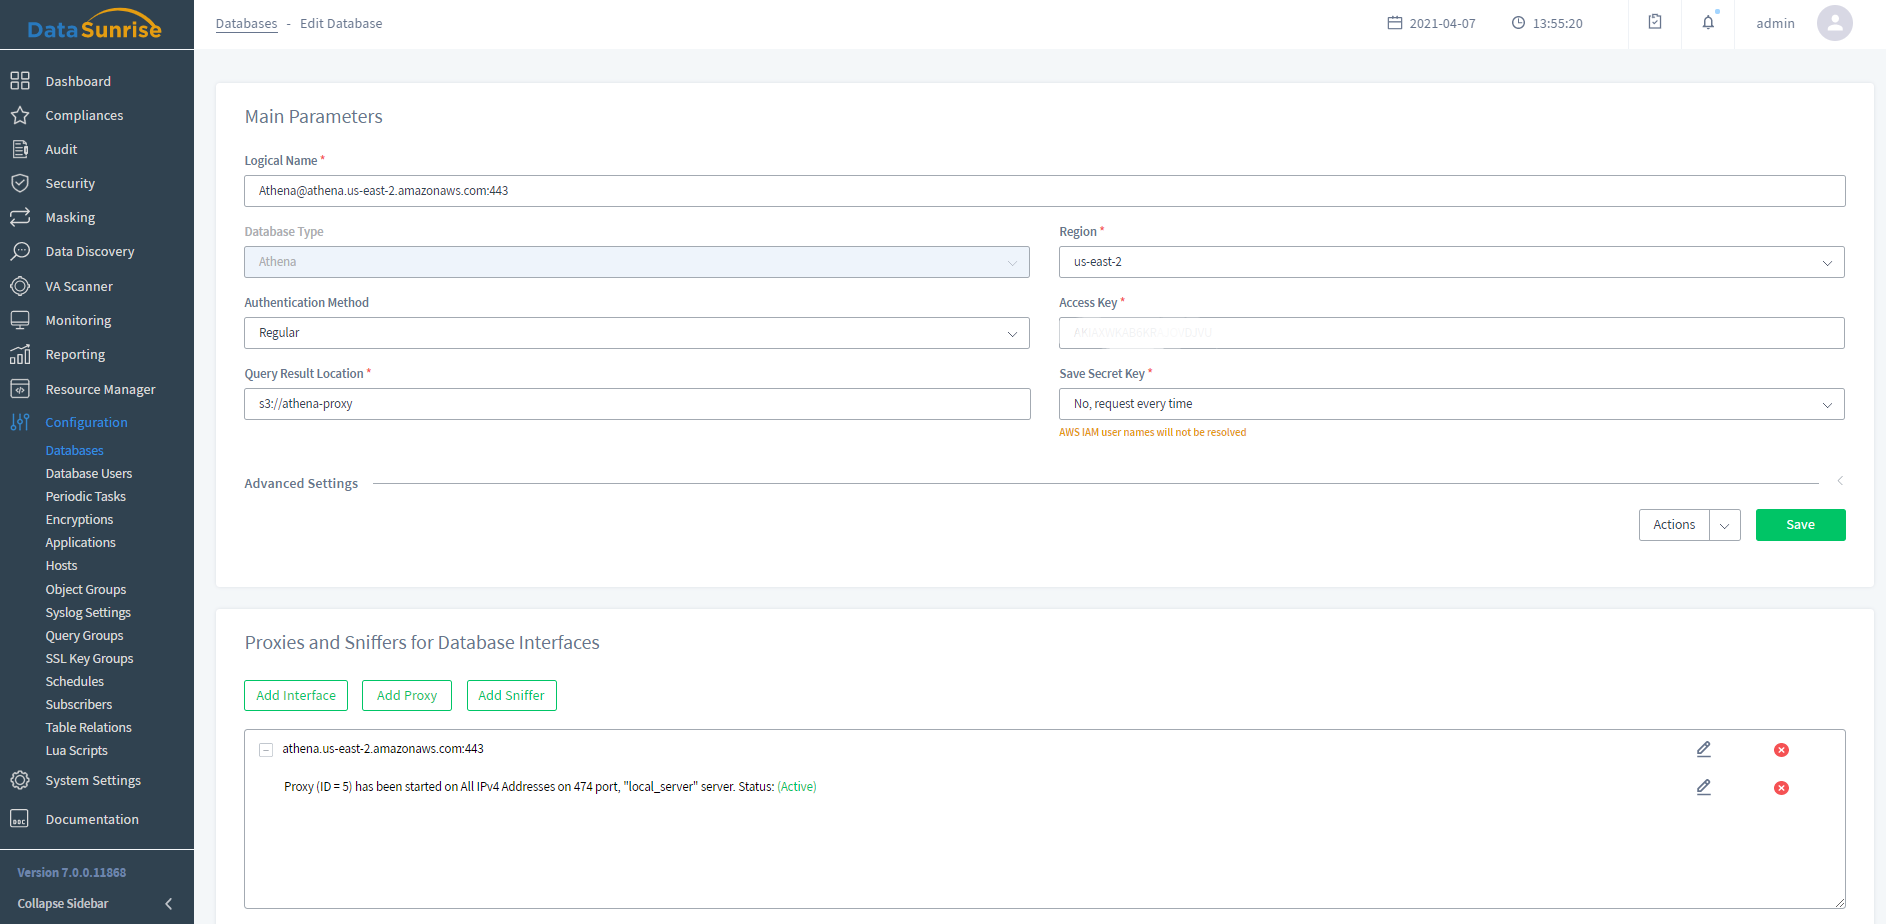The height and width of the screenshot is (924, 1886).
Task: Open the VA Scanner sidebar section
Action: pos(79,286)
